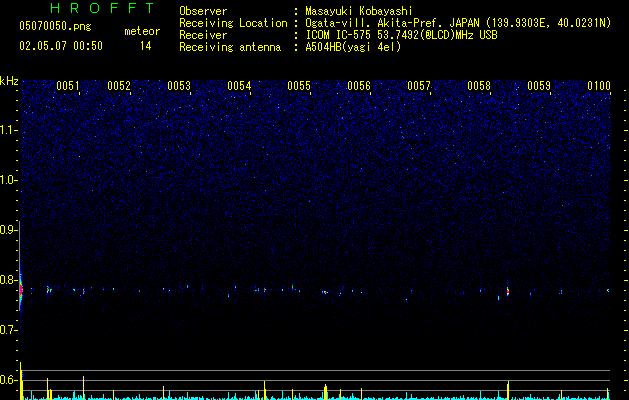Screen dimensions: 629x400
Task: Click the name Masayuki Kobayashi
Action: point(359,11)
